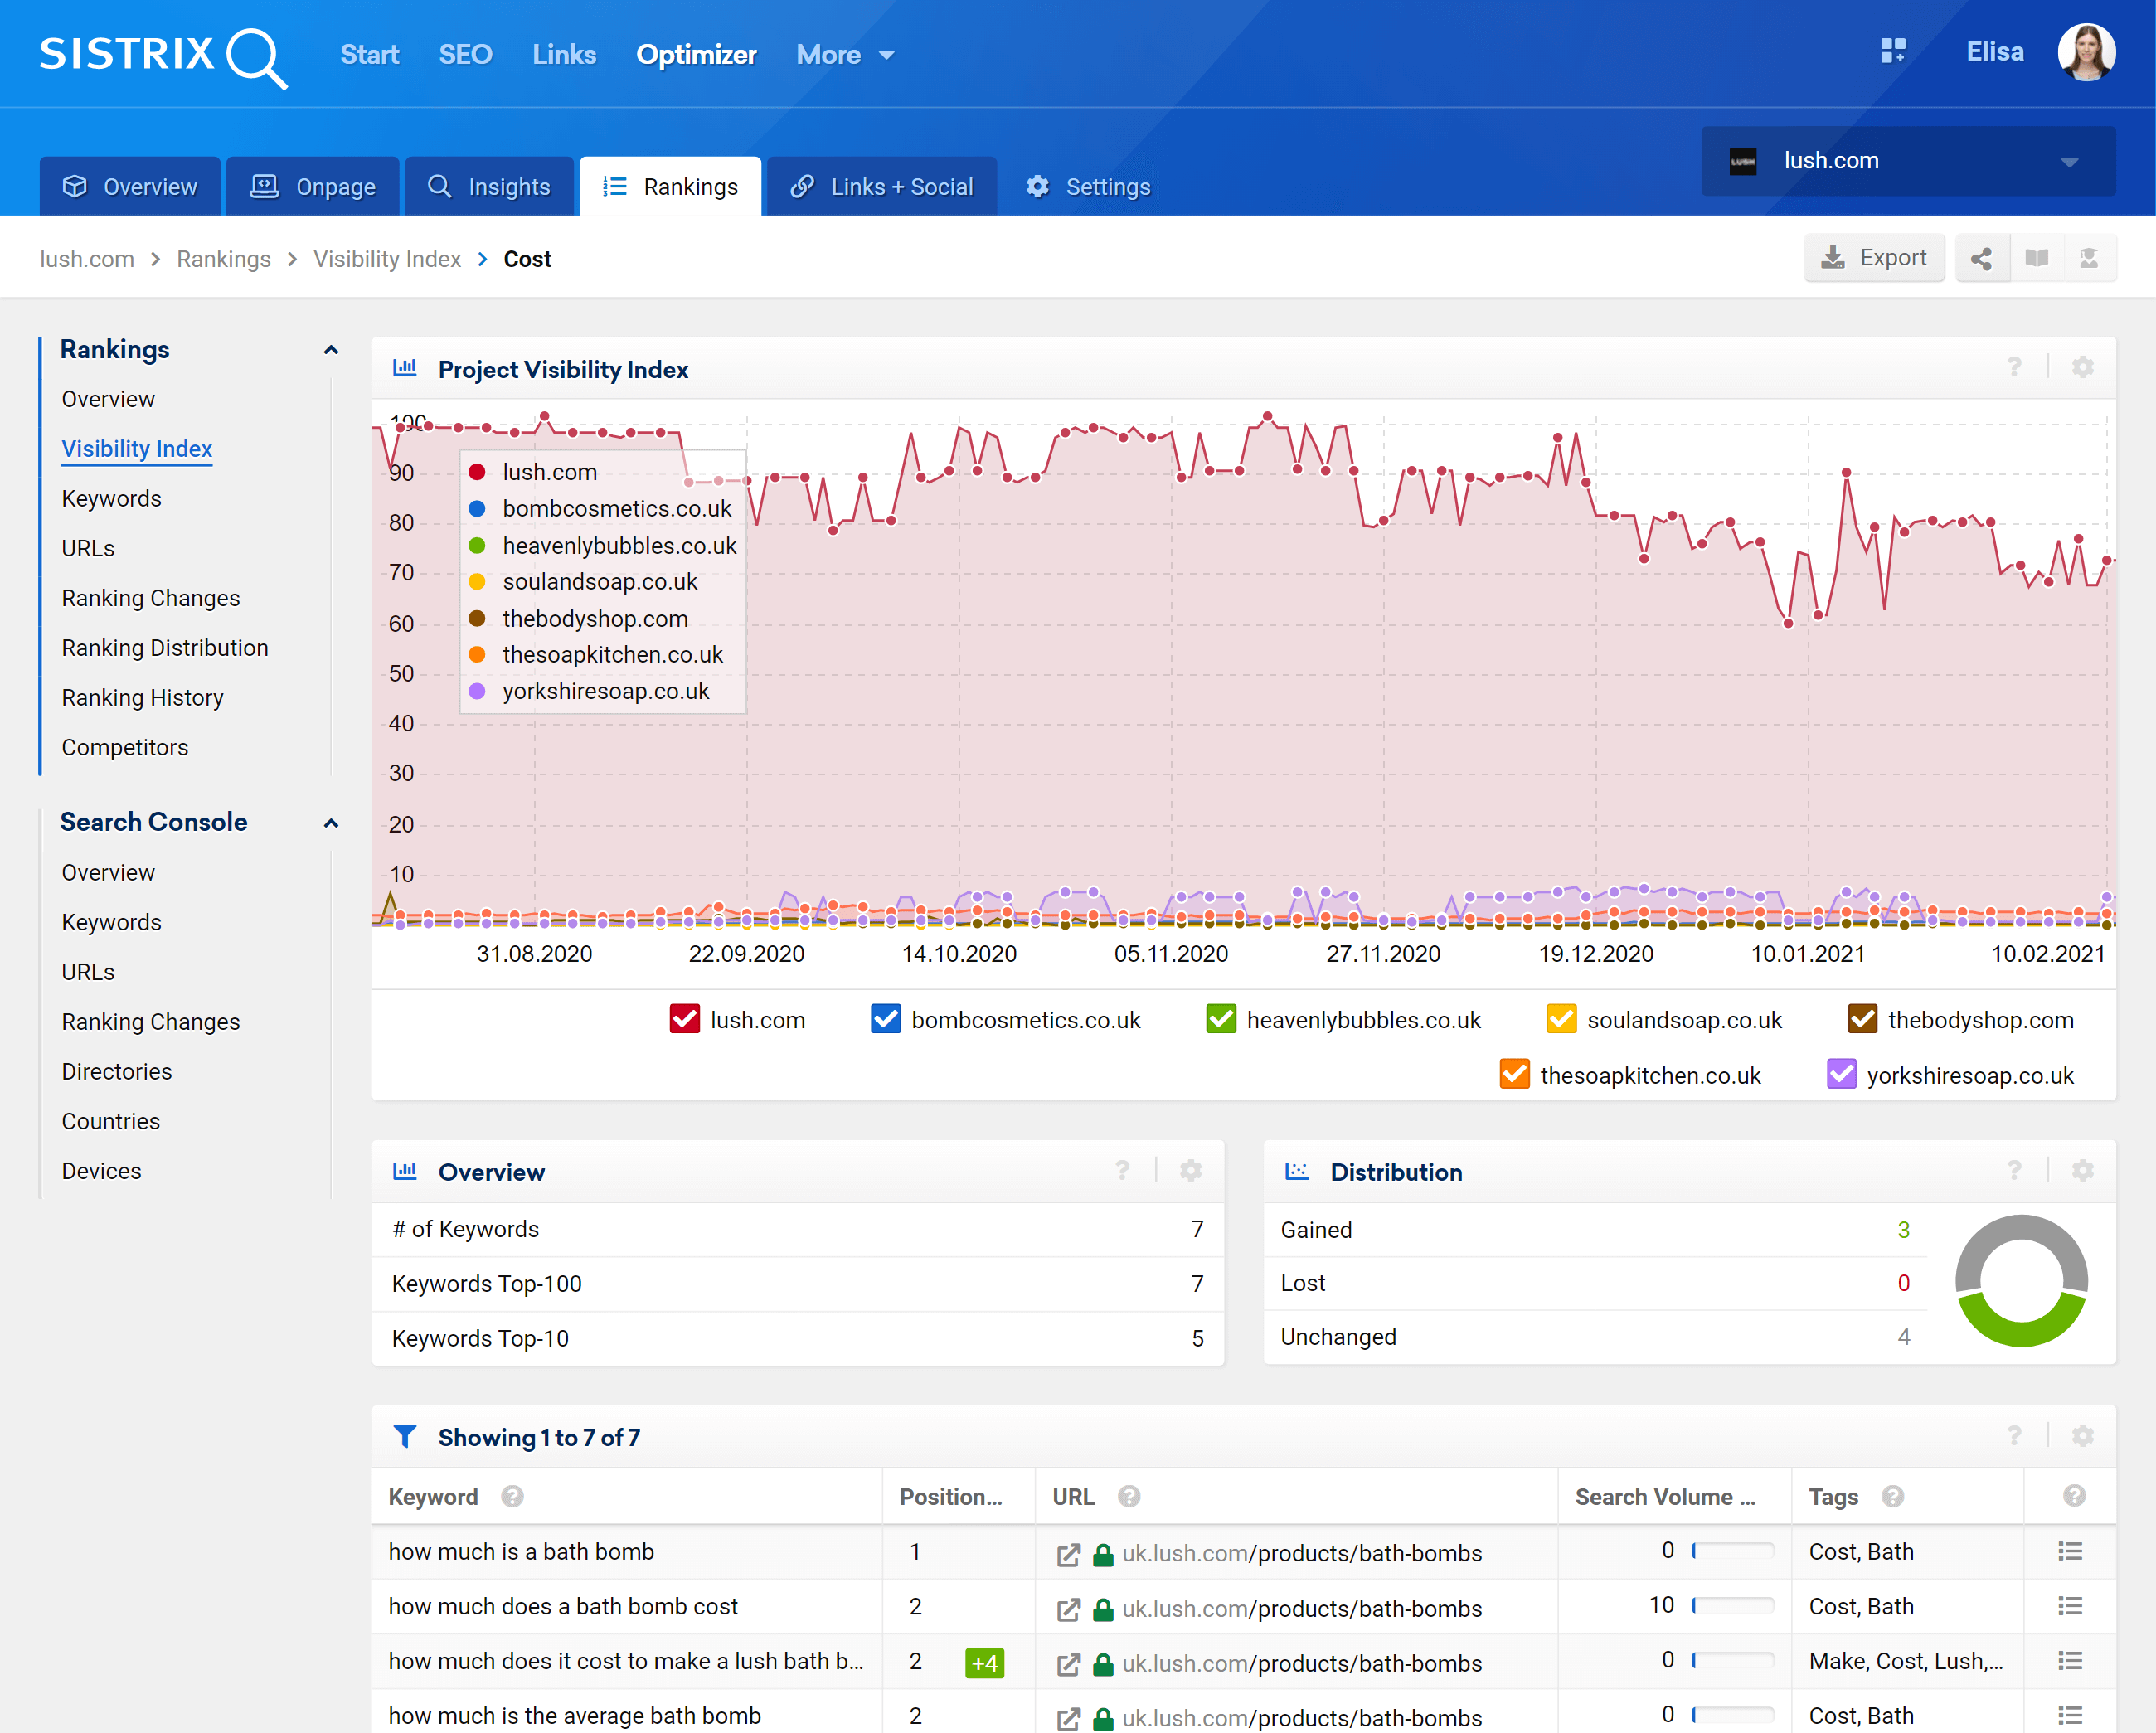Switch to the Insights tab
Image resolution: width=2156 pixels, height=1733 pixels.
coord(489,187)
